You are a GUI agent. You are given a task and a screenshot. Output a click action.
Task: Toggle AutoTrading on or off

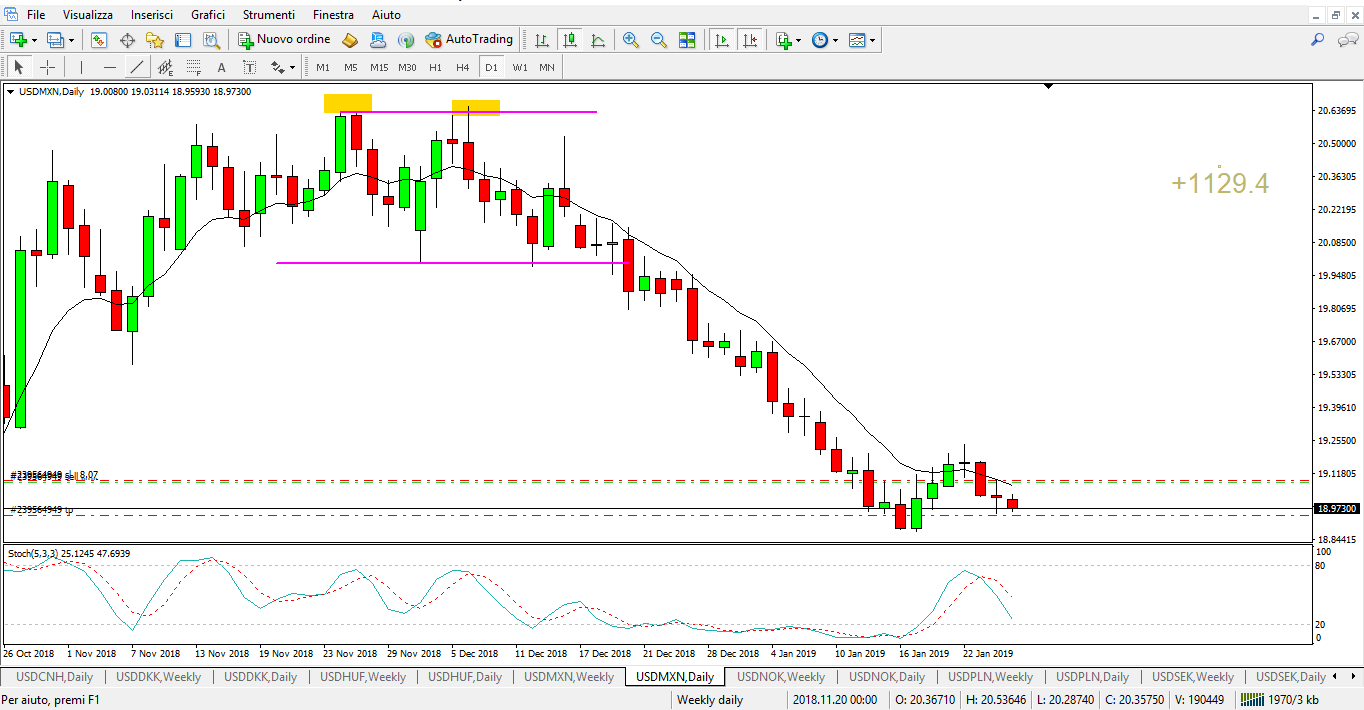[x=469, y=40]
